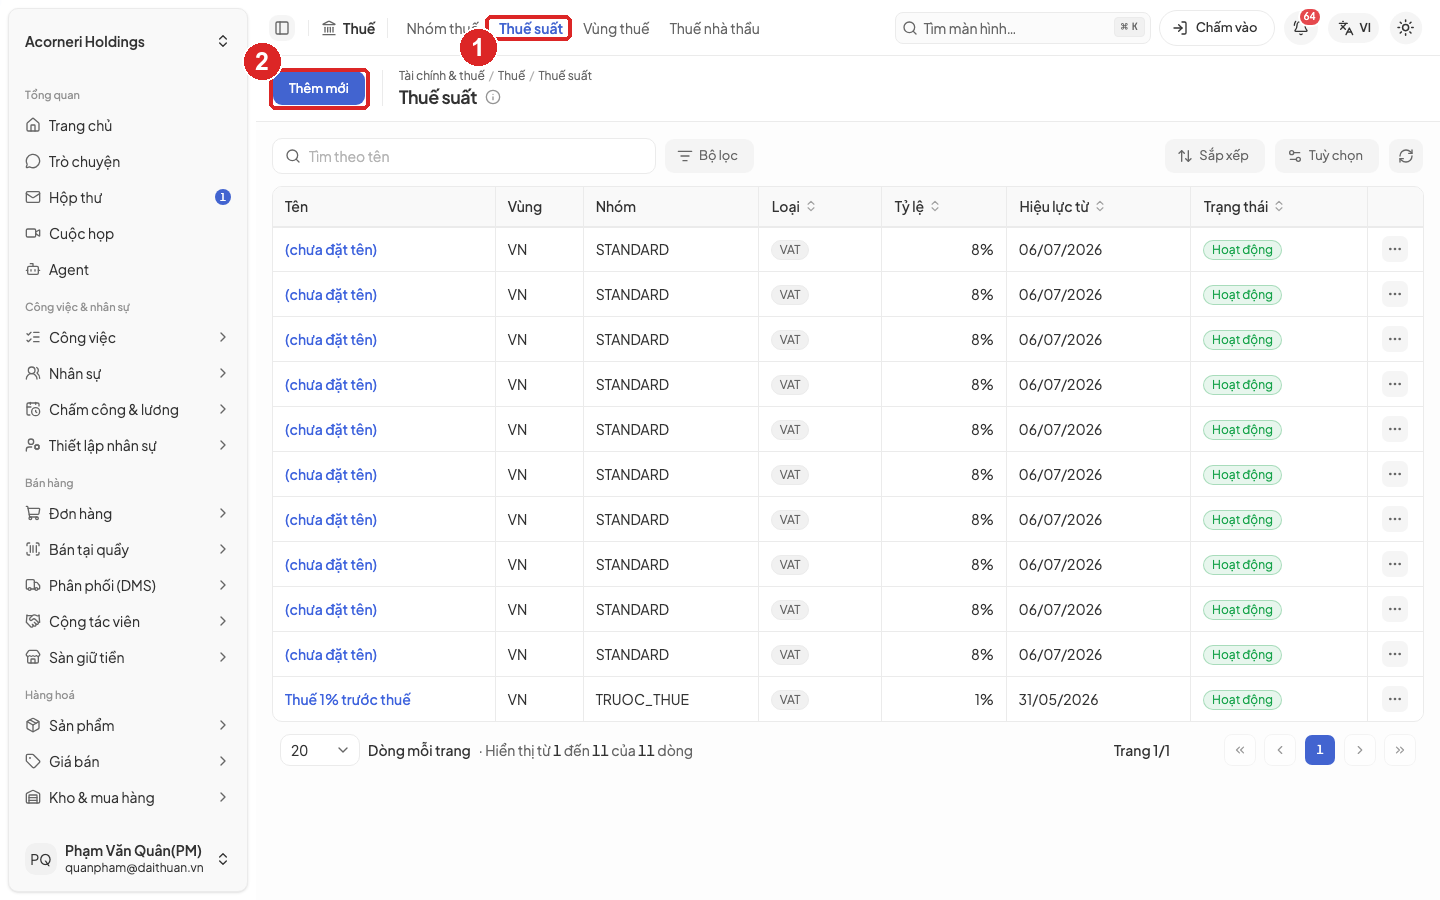Sort table by Loại column
The image size is (1440, 900).
[x=794, y=207]
